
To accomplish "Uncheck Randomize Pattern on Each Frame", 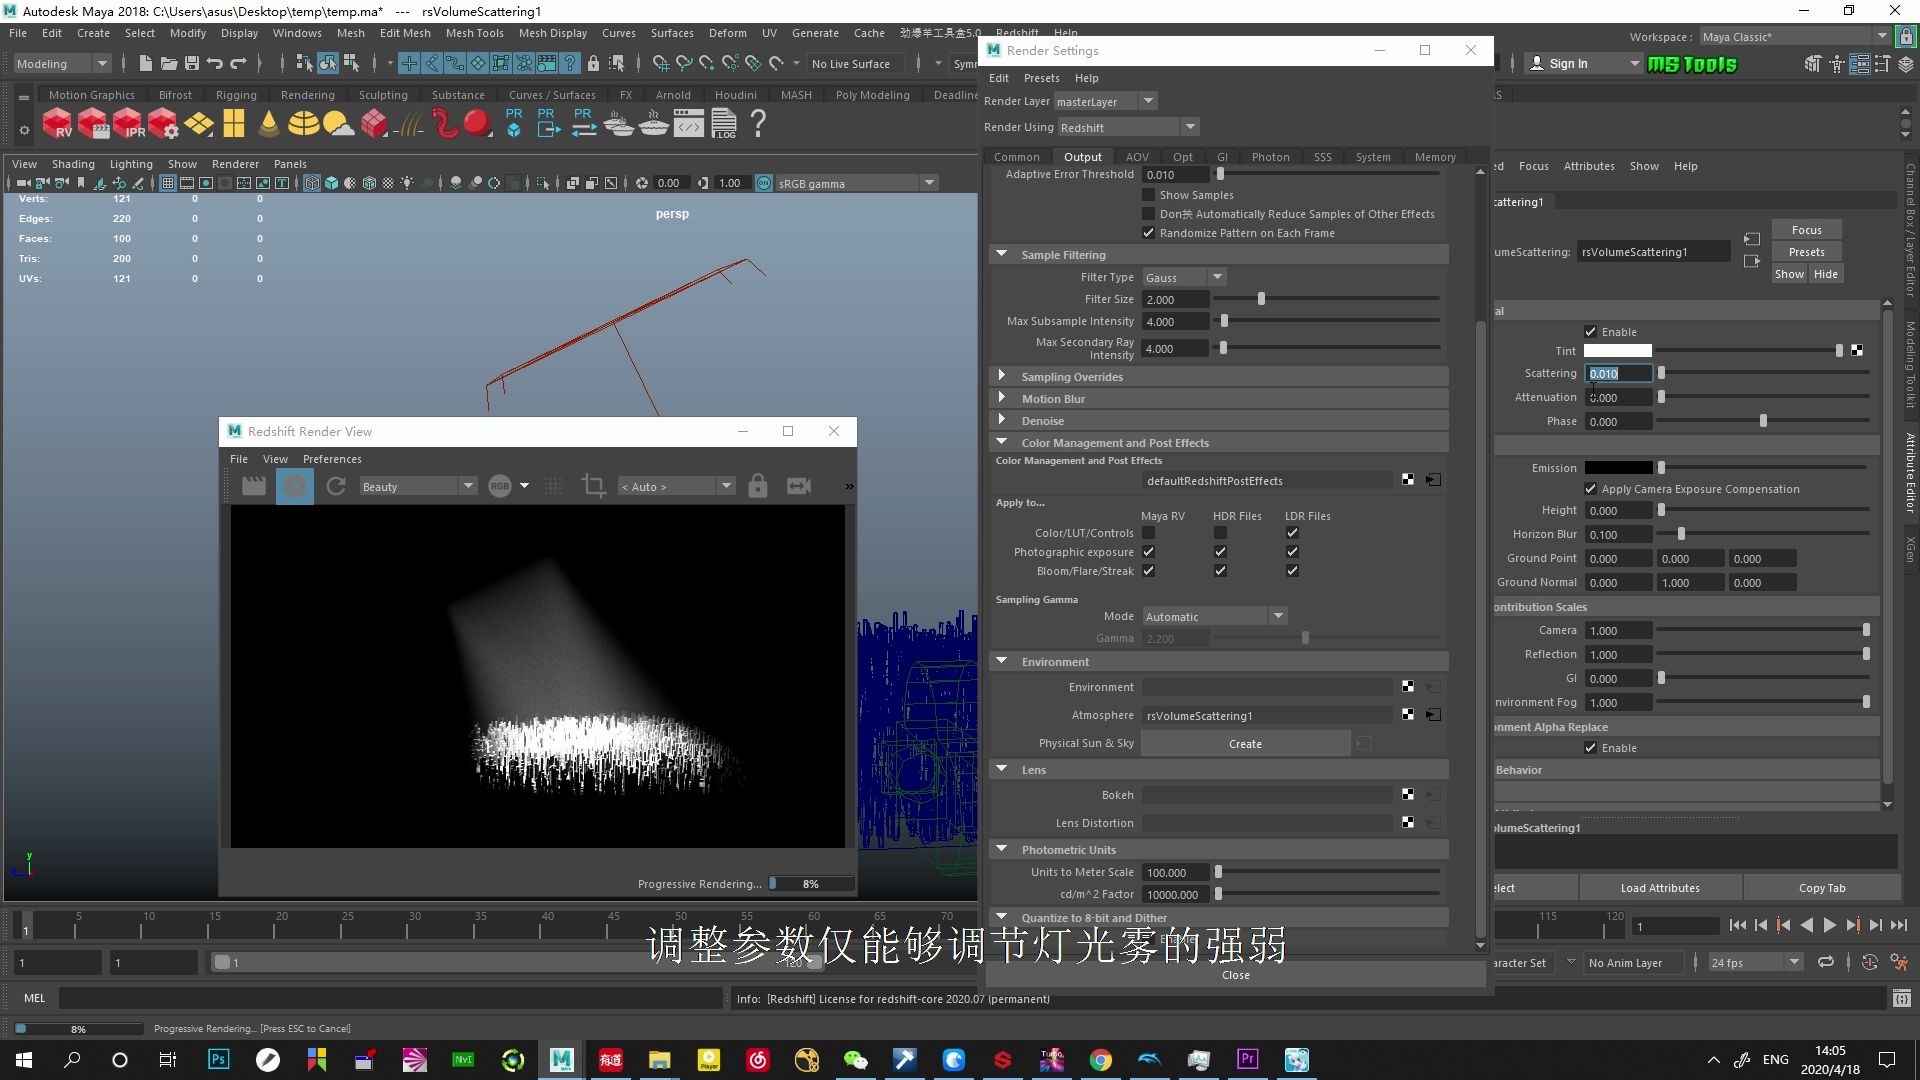I will [1149, 233].
